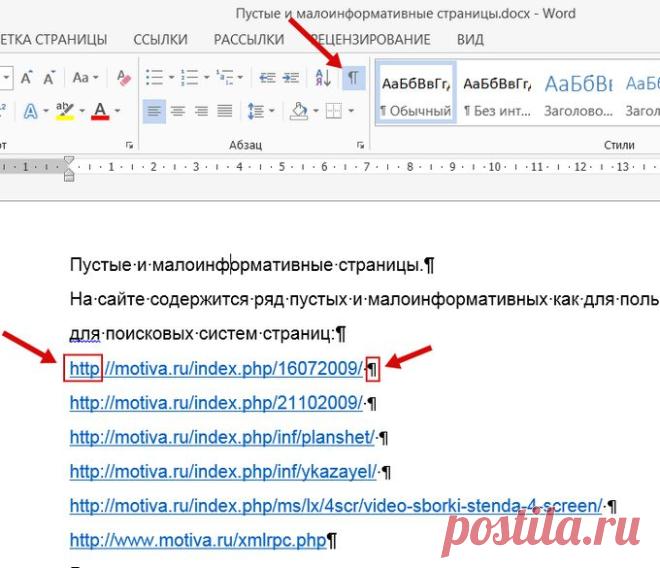Open the ССЫЛКИ ribbon tab
This screenshot has width=660, height=568.
pyautogui.click(x=160, y=40)
